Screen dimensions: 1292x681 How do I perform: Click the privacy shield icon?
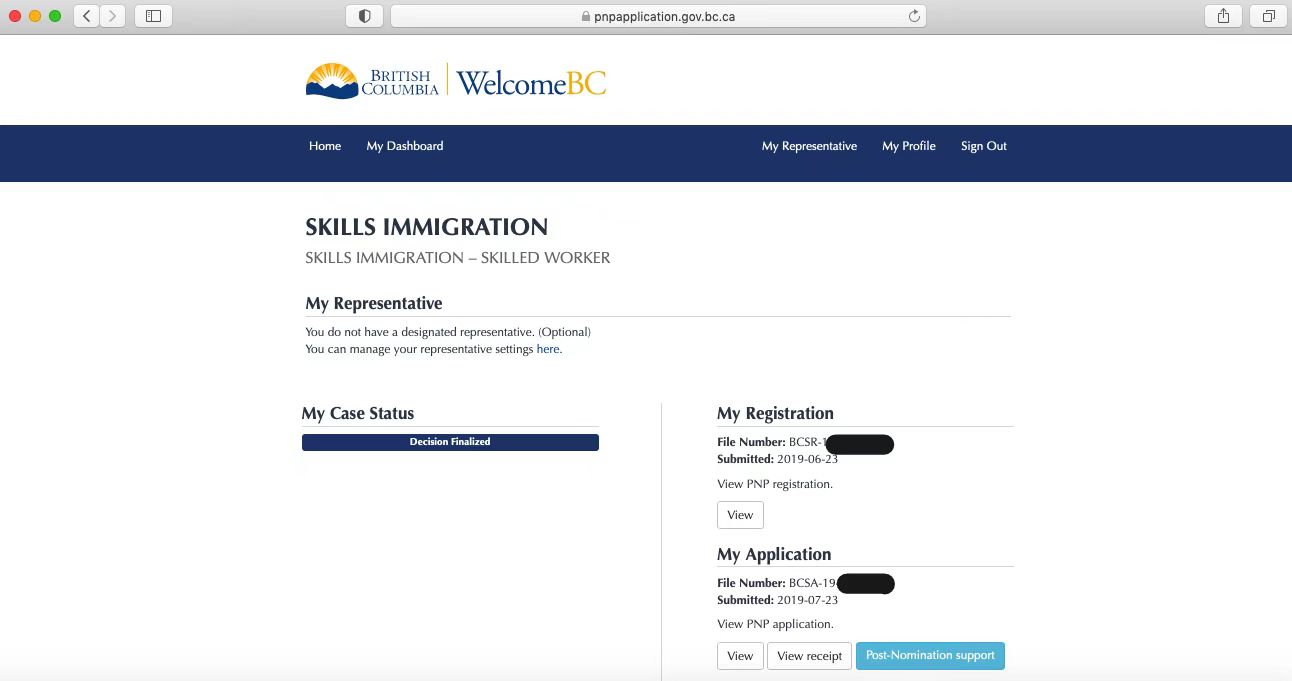coord(364,16)
